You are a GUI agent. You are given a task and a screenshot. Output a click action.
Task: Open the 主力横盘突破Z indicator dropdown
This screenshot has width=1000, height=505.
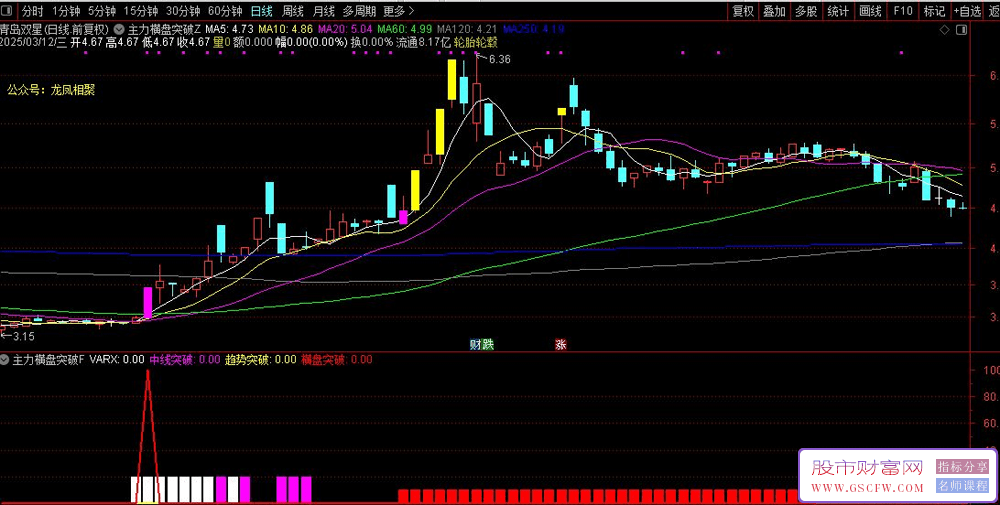point(119,29)
